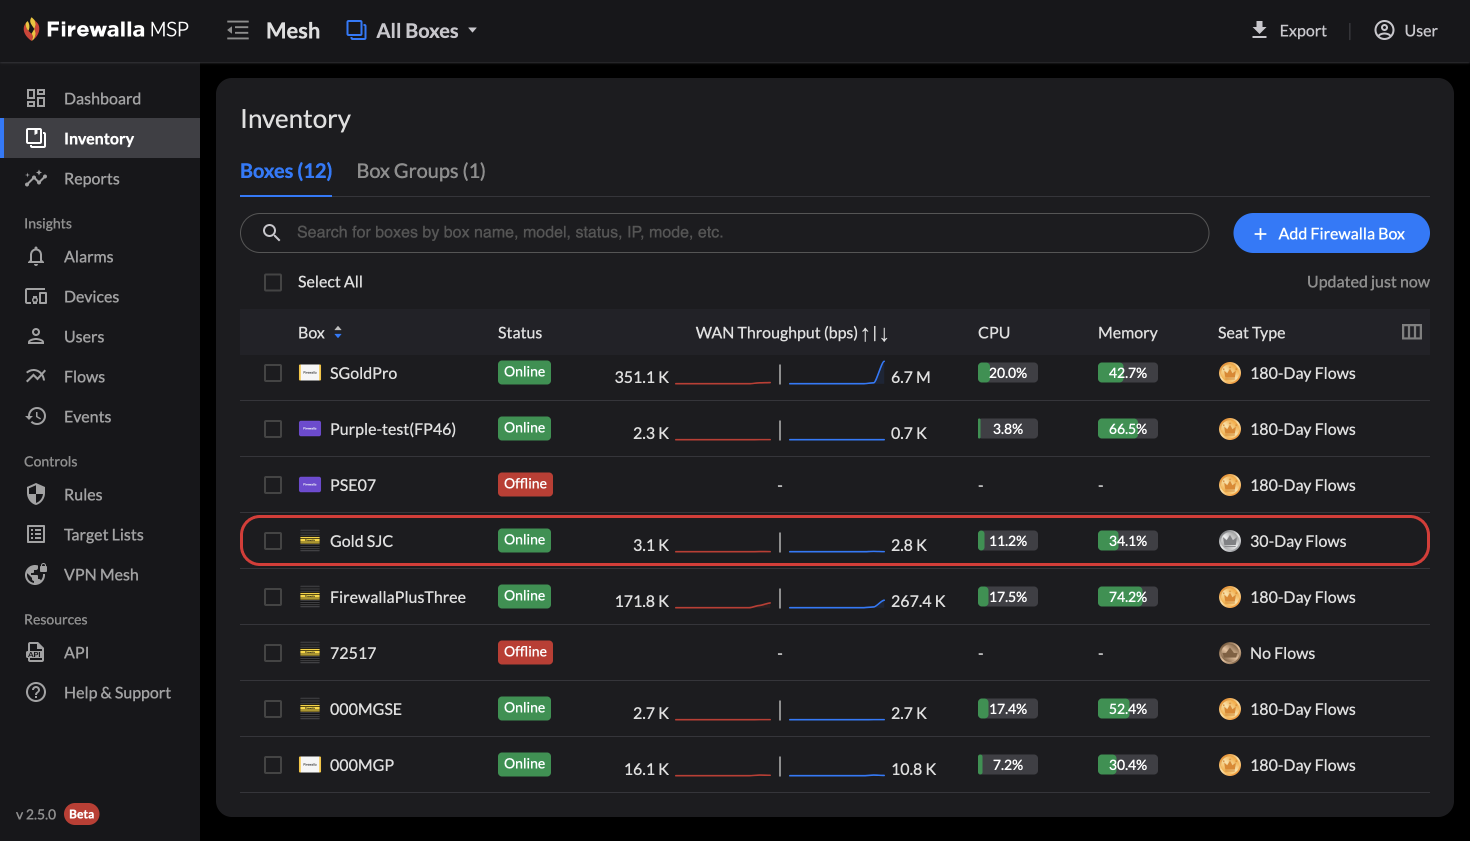Click the Flows icon in sidebar
1470x841 pixels.
click(36, 376)
